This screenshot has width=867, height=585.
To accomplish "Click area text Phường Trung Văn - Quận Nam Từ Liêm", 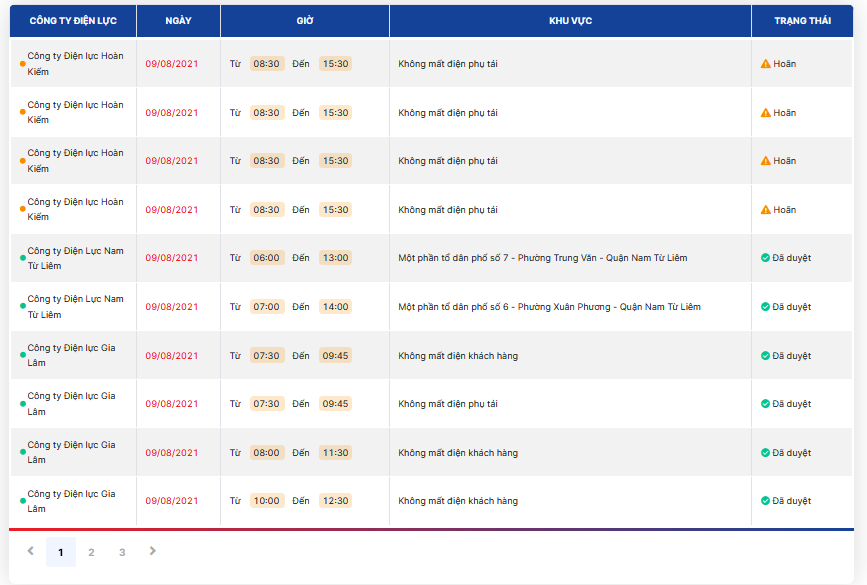I will click(x=602, y=258).
